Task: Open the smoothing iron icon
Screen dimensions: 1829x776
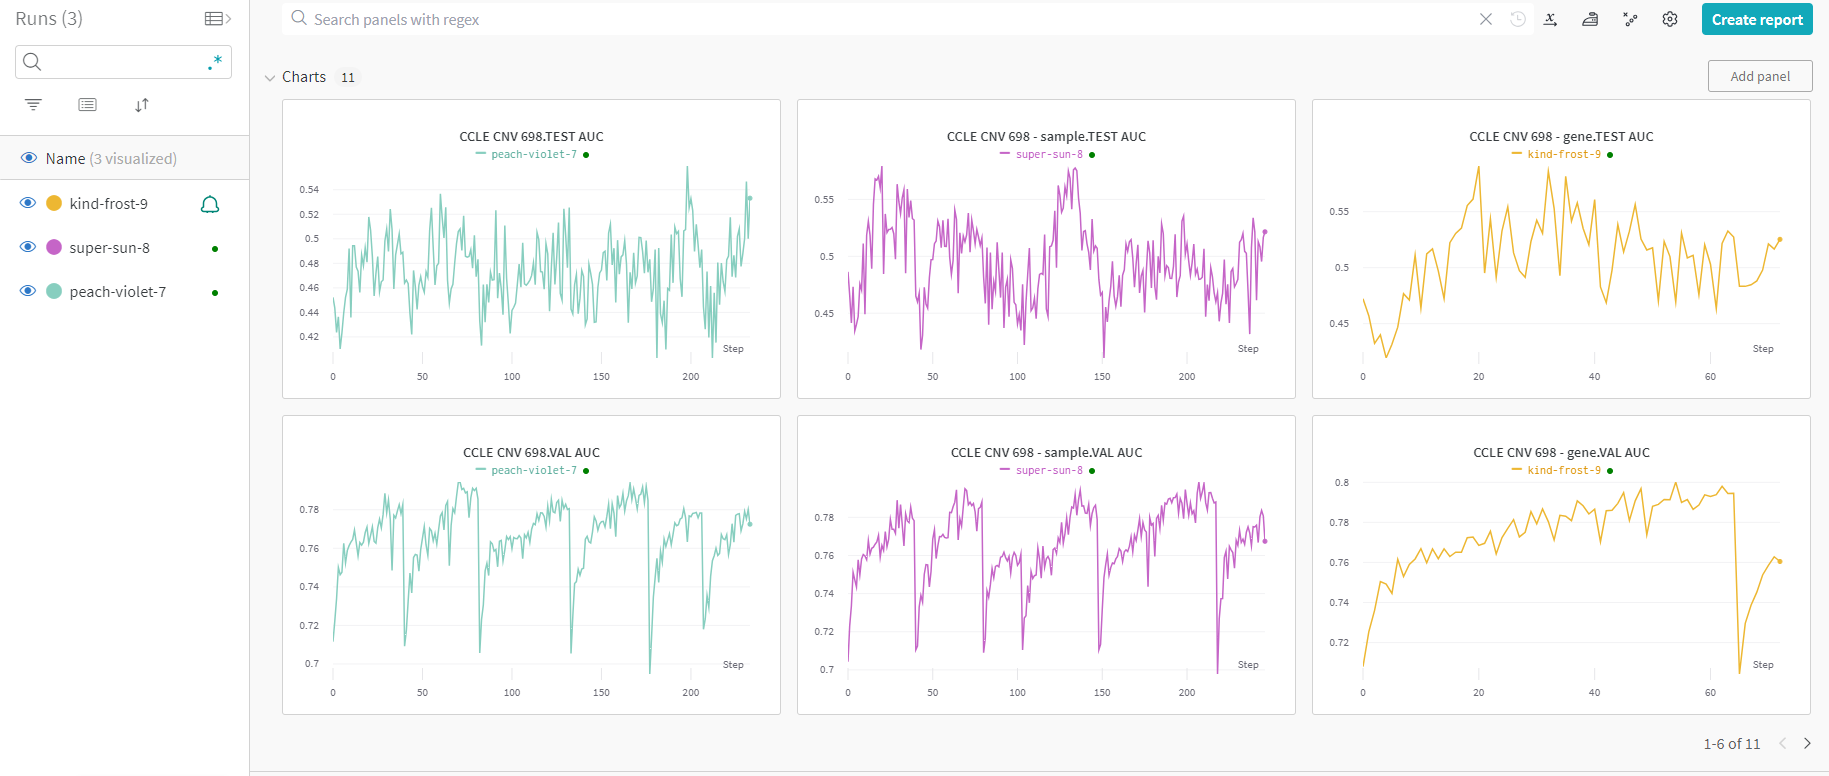Action: coord(1590,19)
